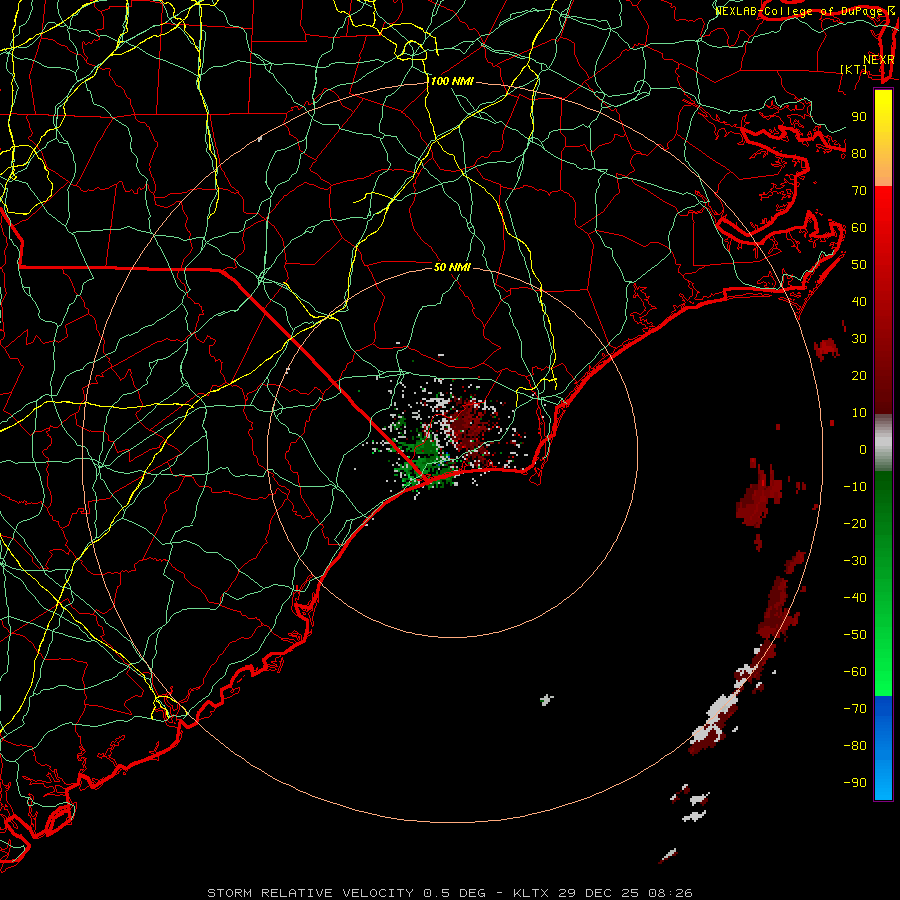Select the -30 value on the velocity scale
This screenshot has width=900, height=900.
pos(855,561)
